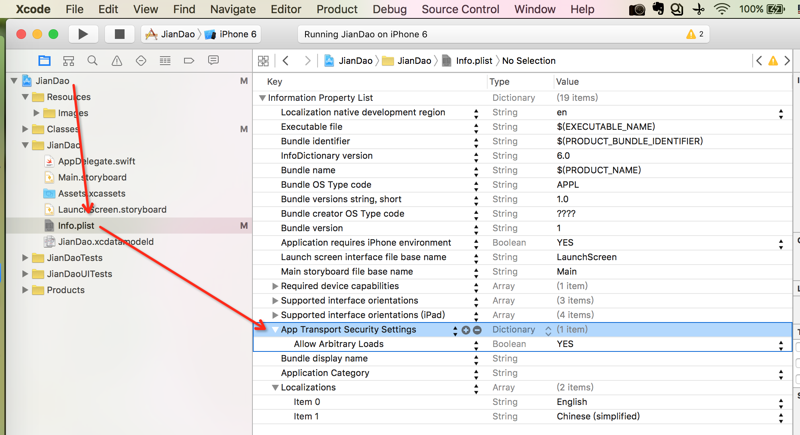Image resolution: width=800 pixels, height=435 pixels.
Task: Collapse the Resources folder
Action: [x=25, y=96]
